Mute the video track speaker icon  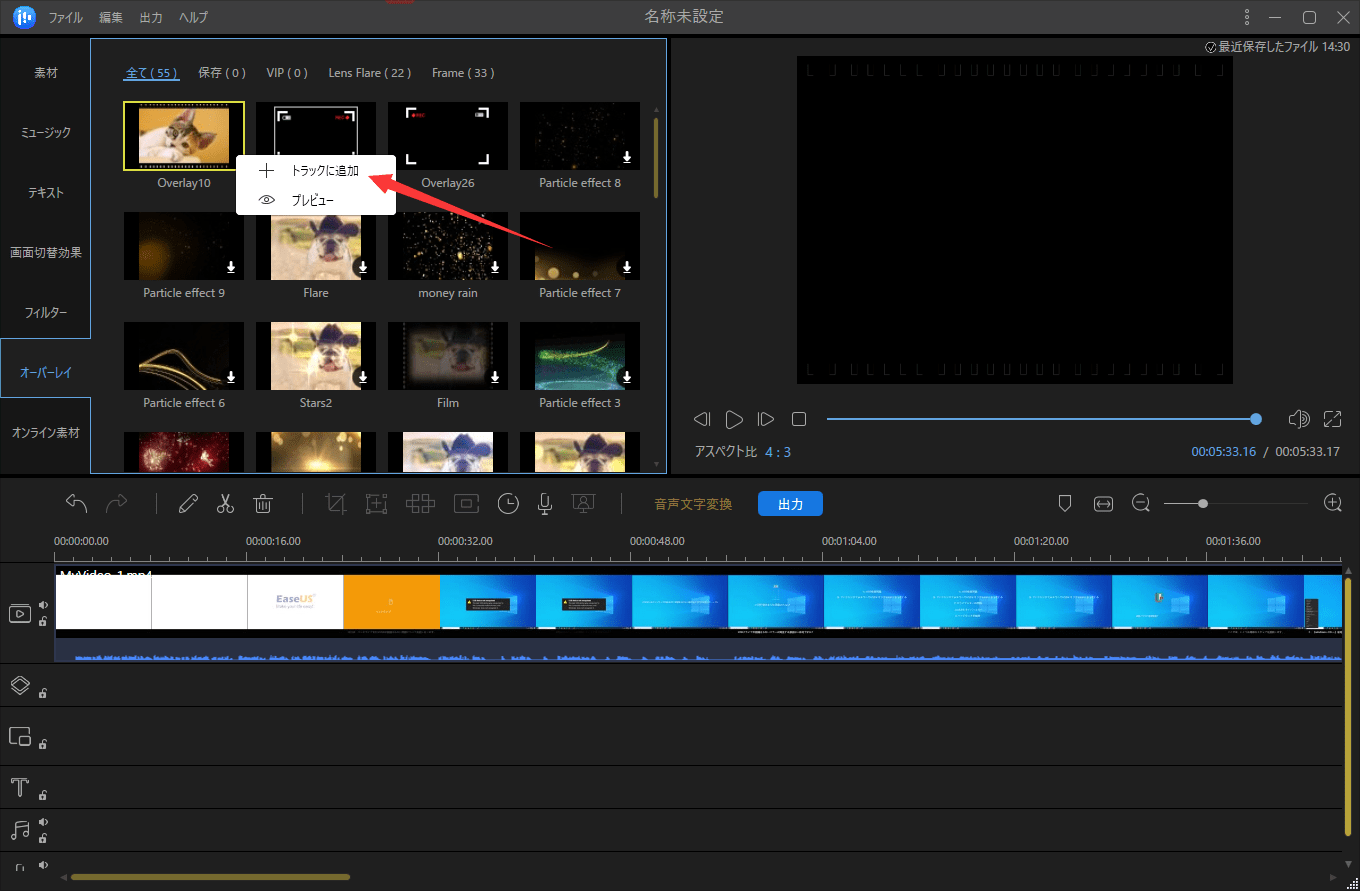pos(43,605)
